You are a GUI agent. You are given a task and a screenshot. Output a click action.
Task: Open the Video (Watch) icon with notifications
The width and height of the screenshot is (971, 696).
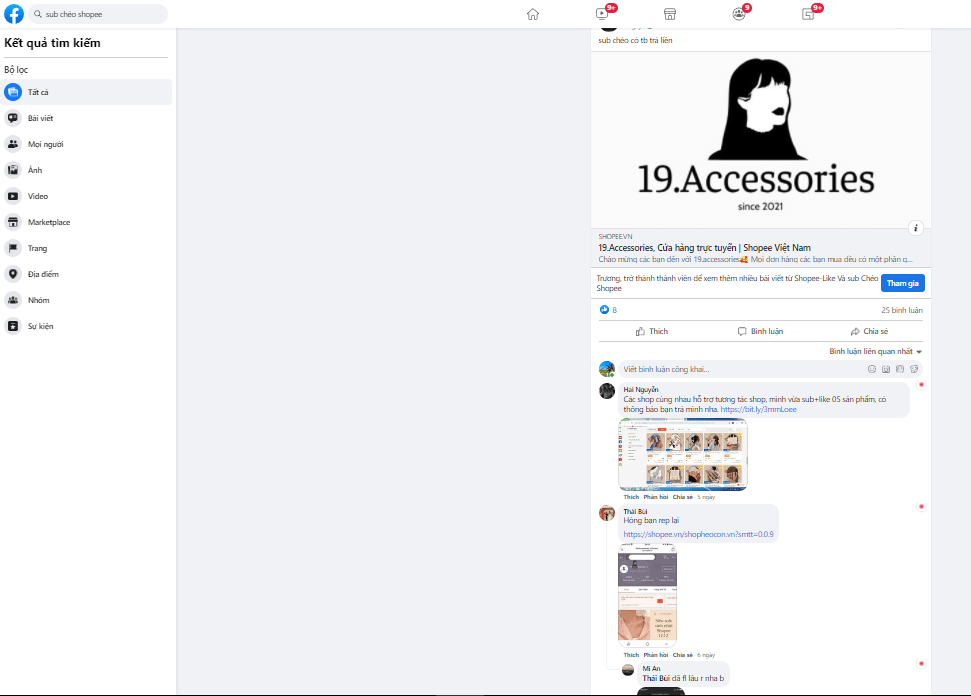[603, 14]
